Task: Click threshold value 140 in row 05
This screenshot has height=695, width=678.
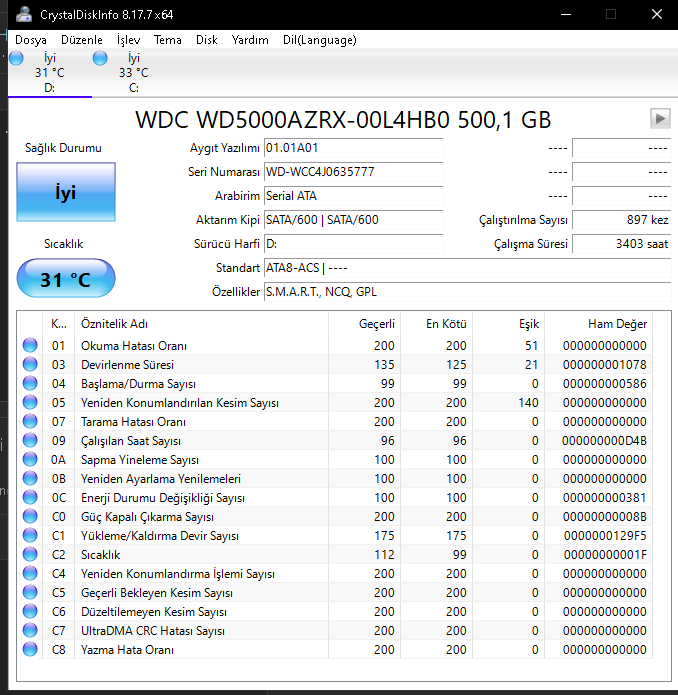Action: (528, 403)
